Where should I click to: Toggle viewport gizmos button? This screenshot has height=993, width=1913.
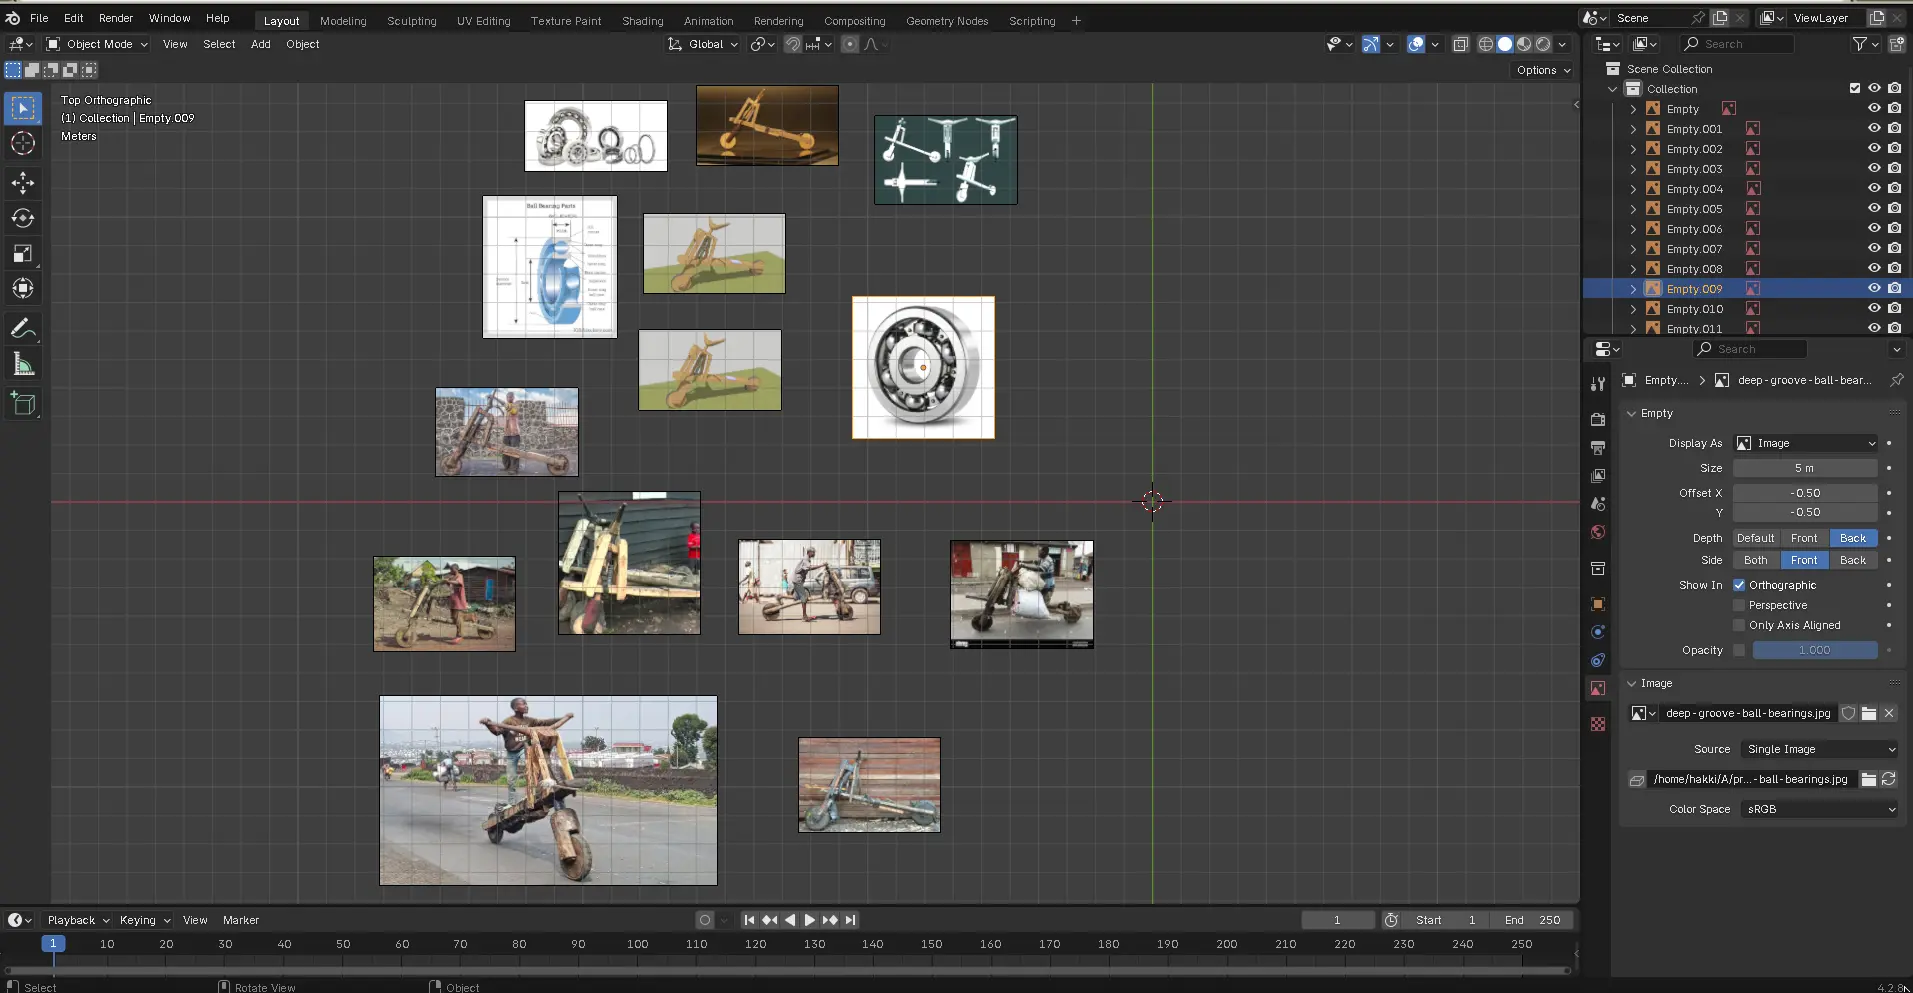click(x=1371, y=44)
